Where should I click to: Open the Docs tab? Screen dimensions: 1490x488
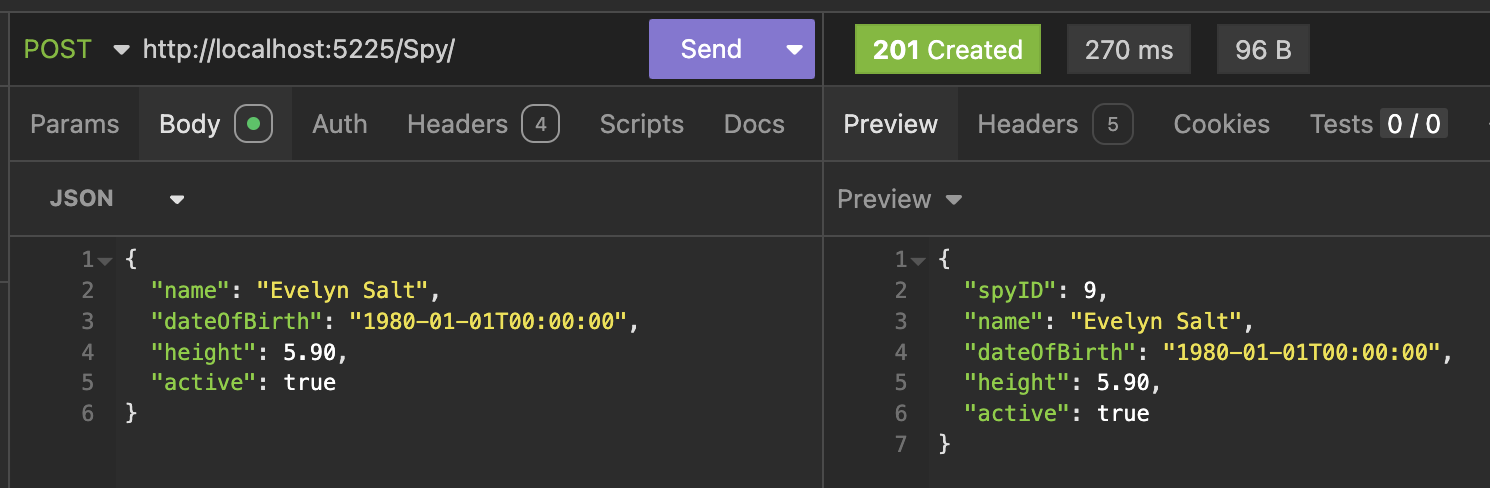[754, 124]
